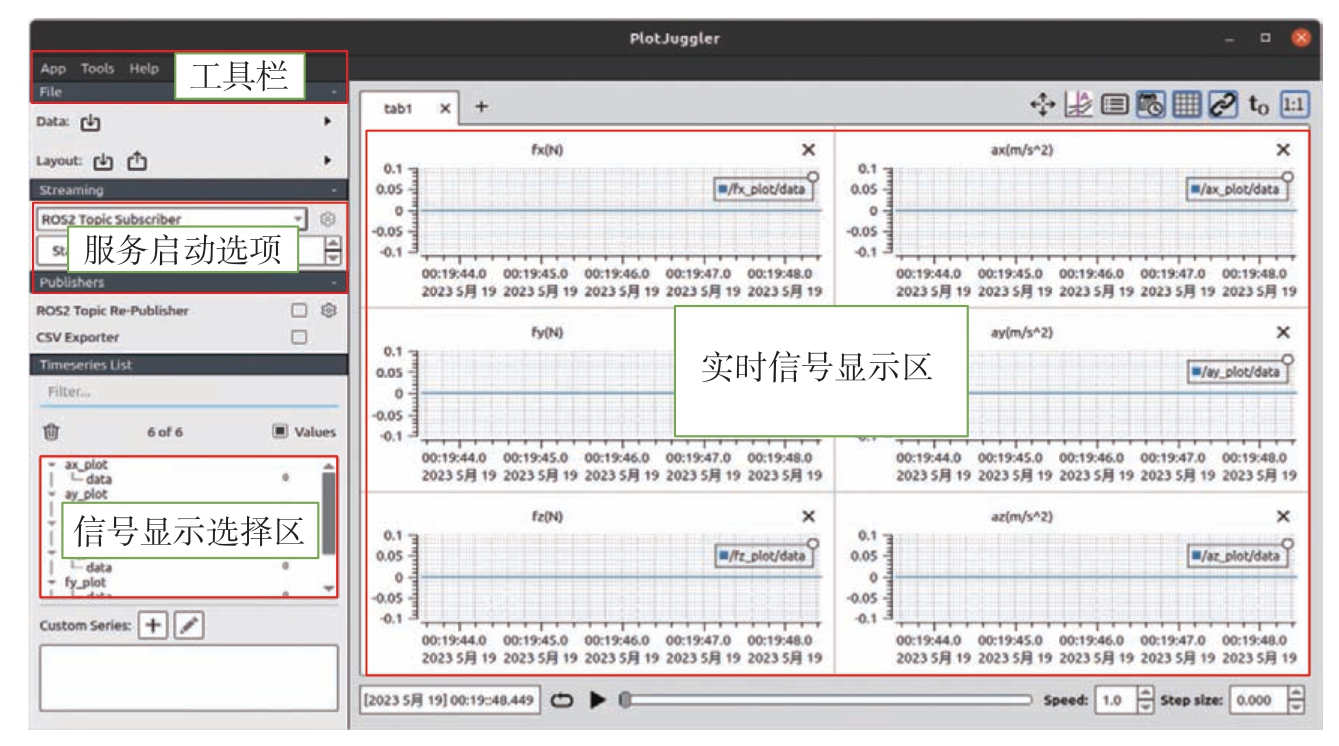Toggle the Values checkbox
The height and width of the screenshot is (746, 1339).
click(280, 432)
